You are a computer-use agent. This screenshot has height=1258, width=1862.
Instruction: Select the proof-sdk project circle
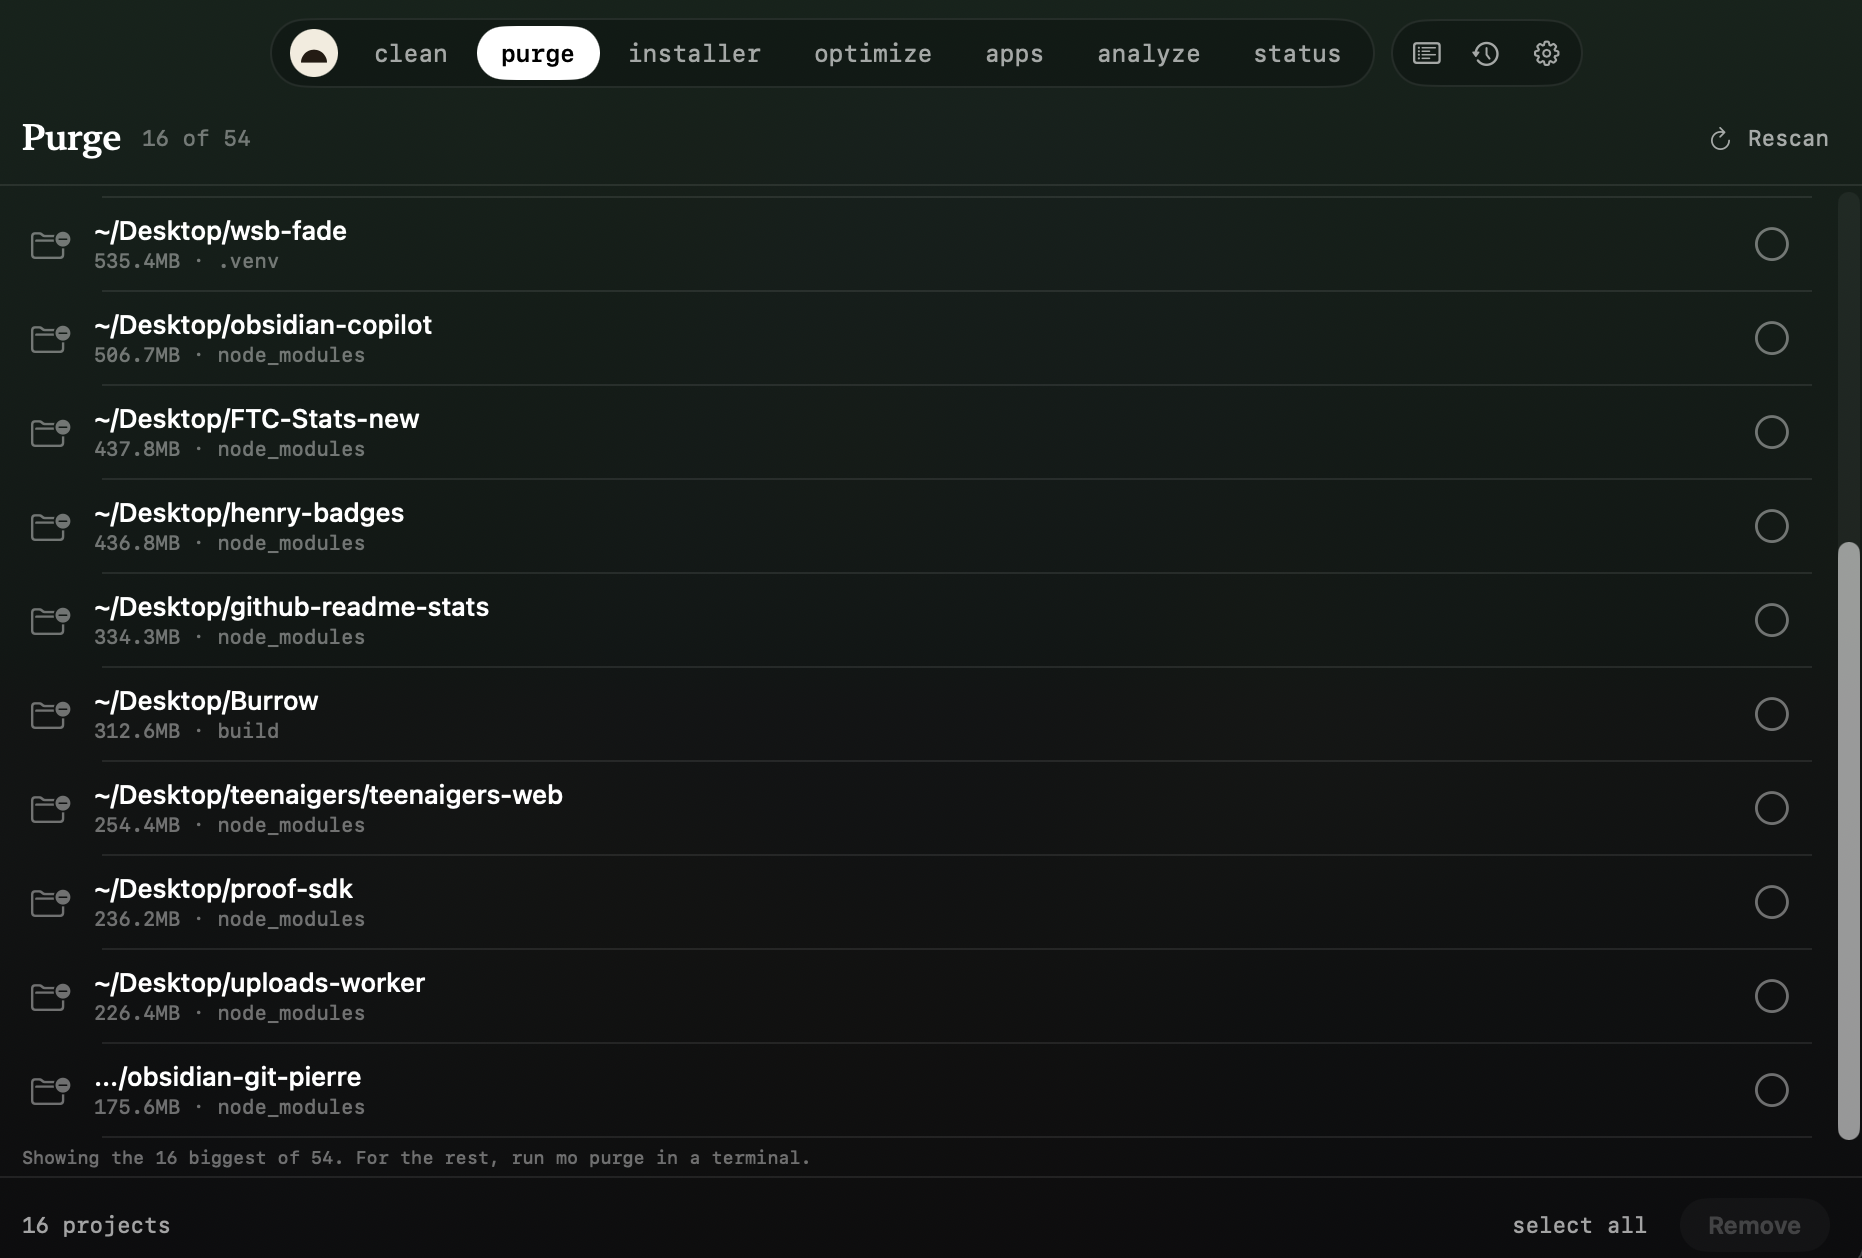[1771, 902]
